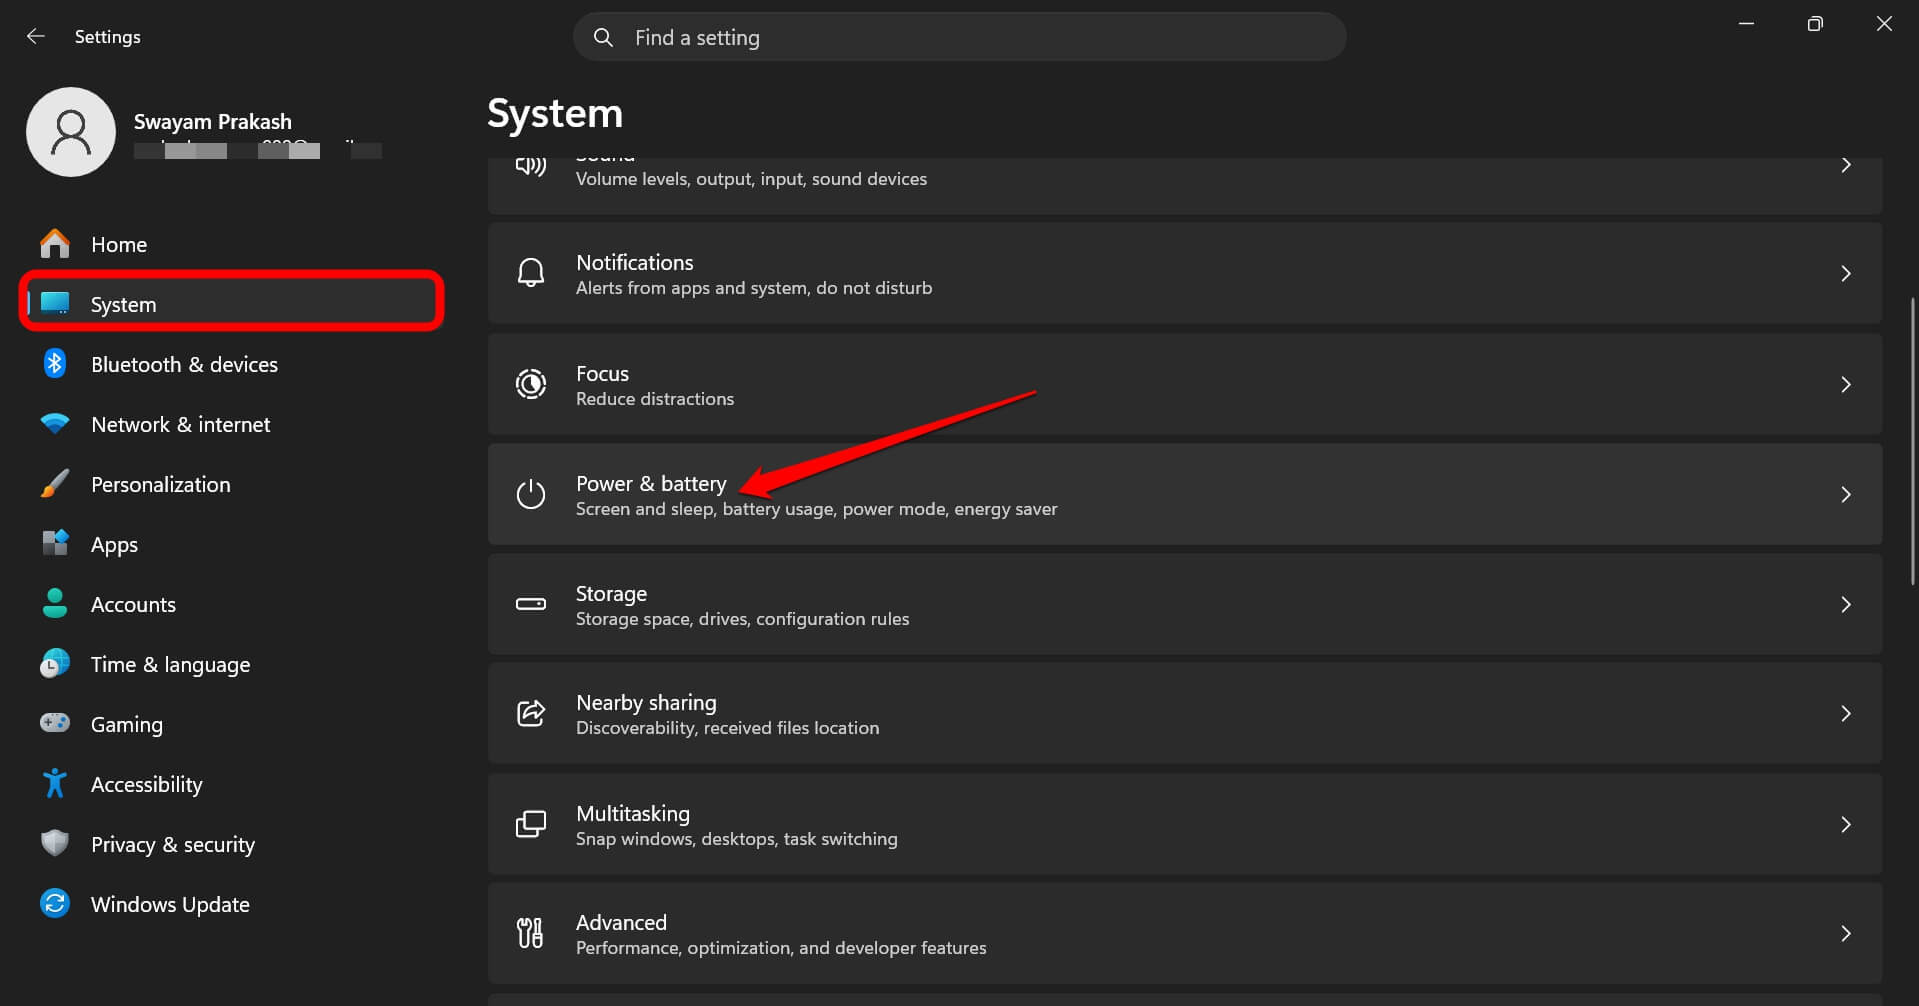Go to Home in sidebar
Viewport: 1919px width, 1006px height.
click(231, 244)
